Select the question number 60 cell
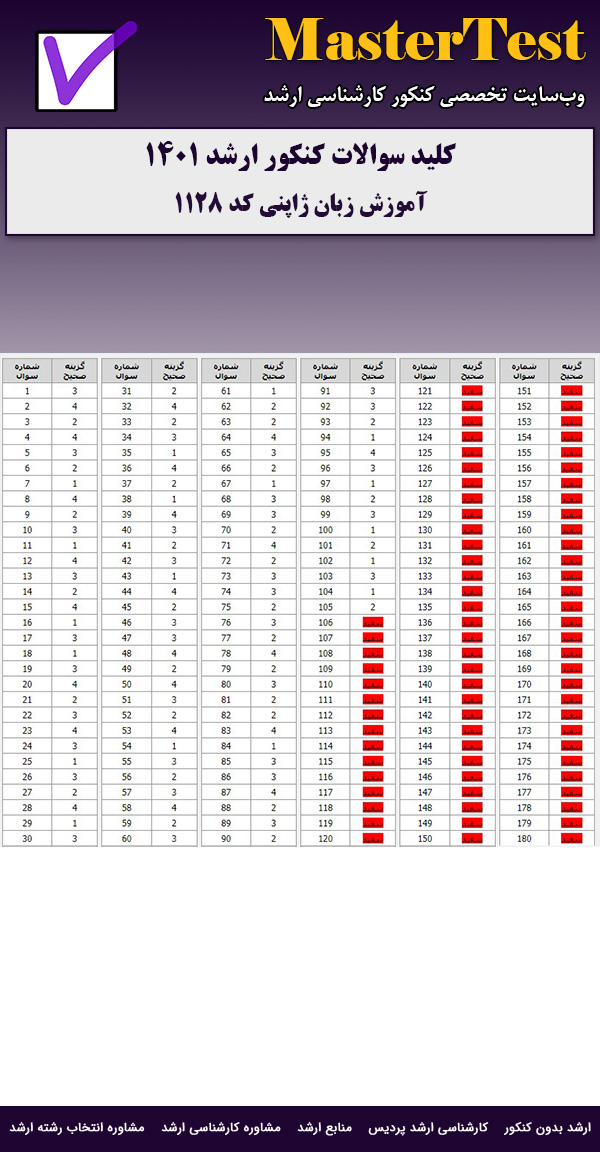This screenshot has width=600, height=1152. 126,838
